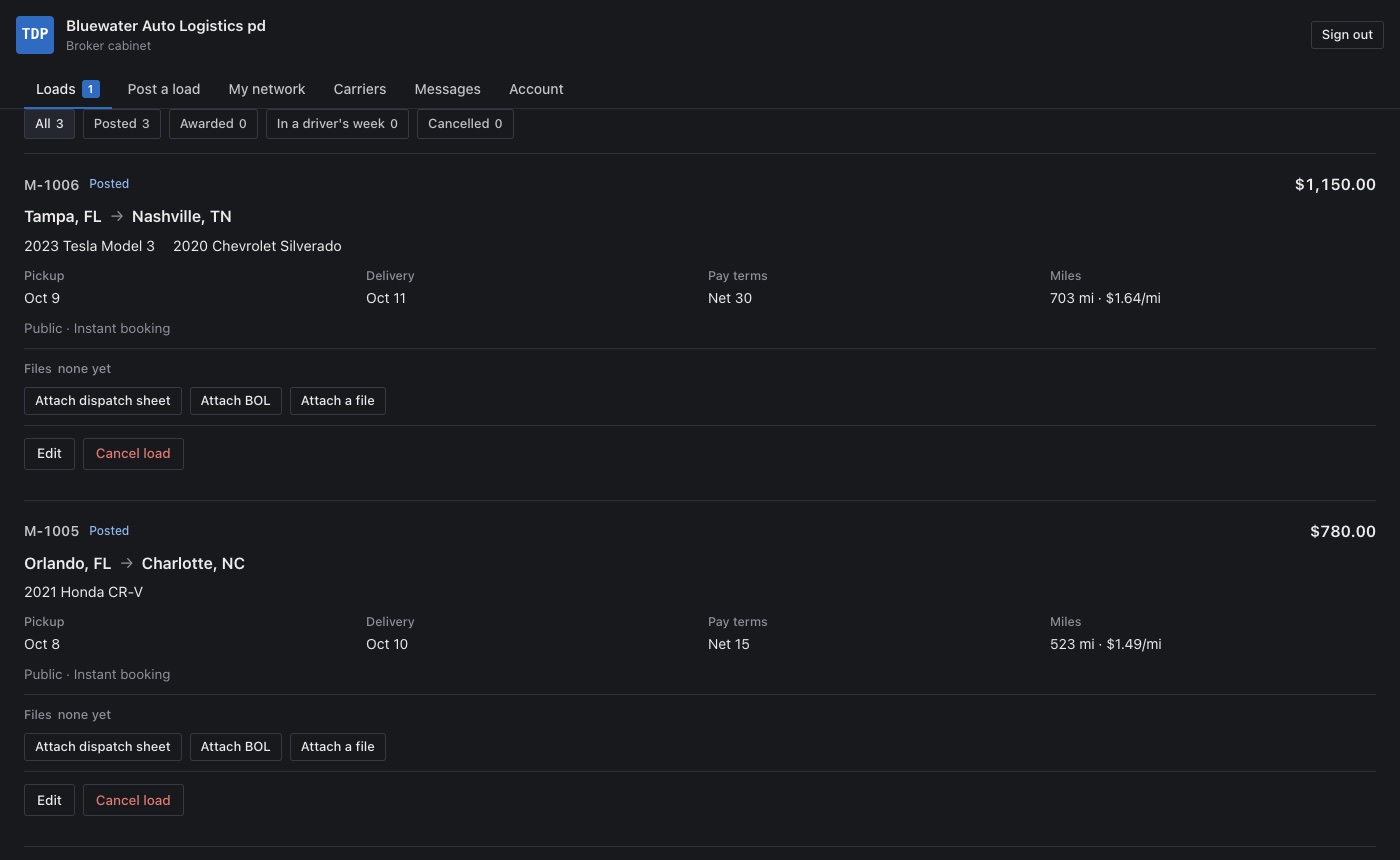1400x860 pixels.
Task: Click Posted status on M-1005
Action: tap(109, 531)
